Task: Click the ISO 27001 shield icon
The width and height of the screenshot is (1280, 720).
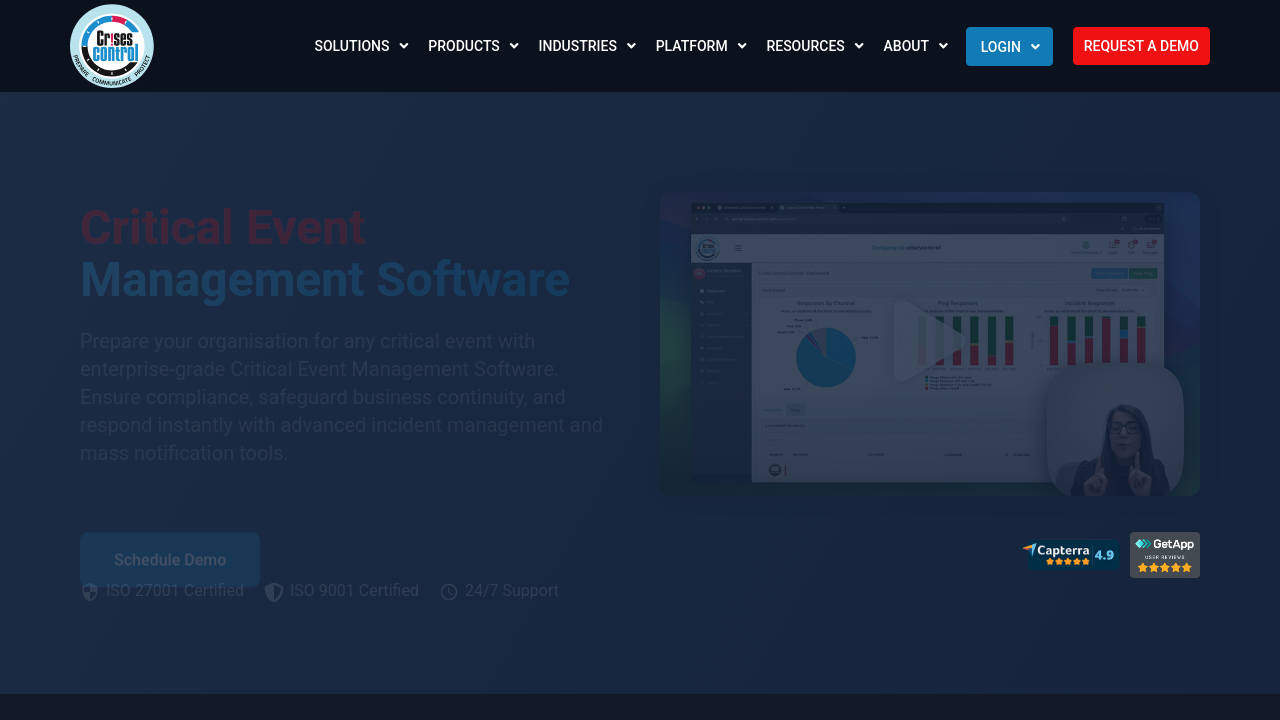Action: [x=90, y=592]
